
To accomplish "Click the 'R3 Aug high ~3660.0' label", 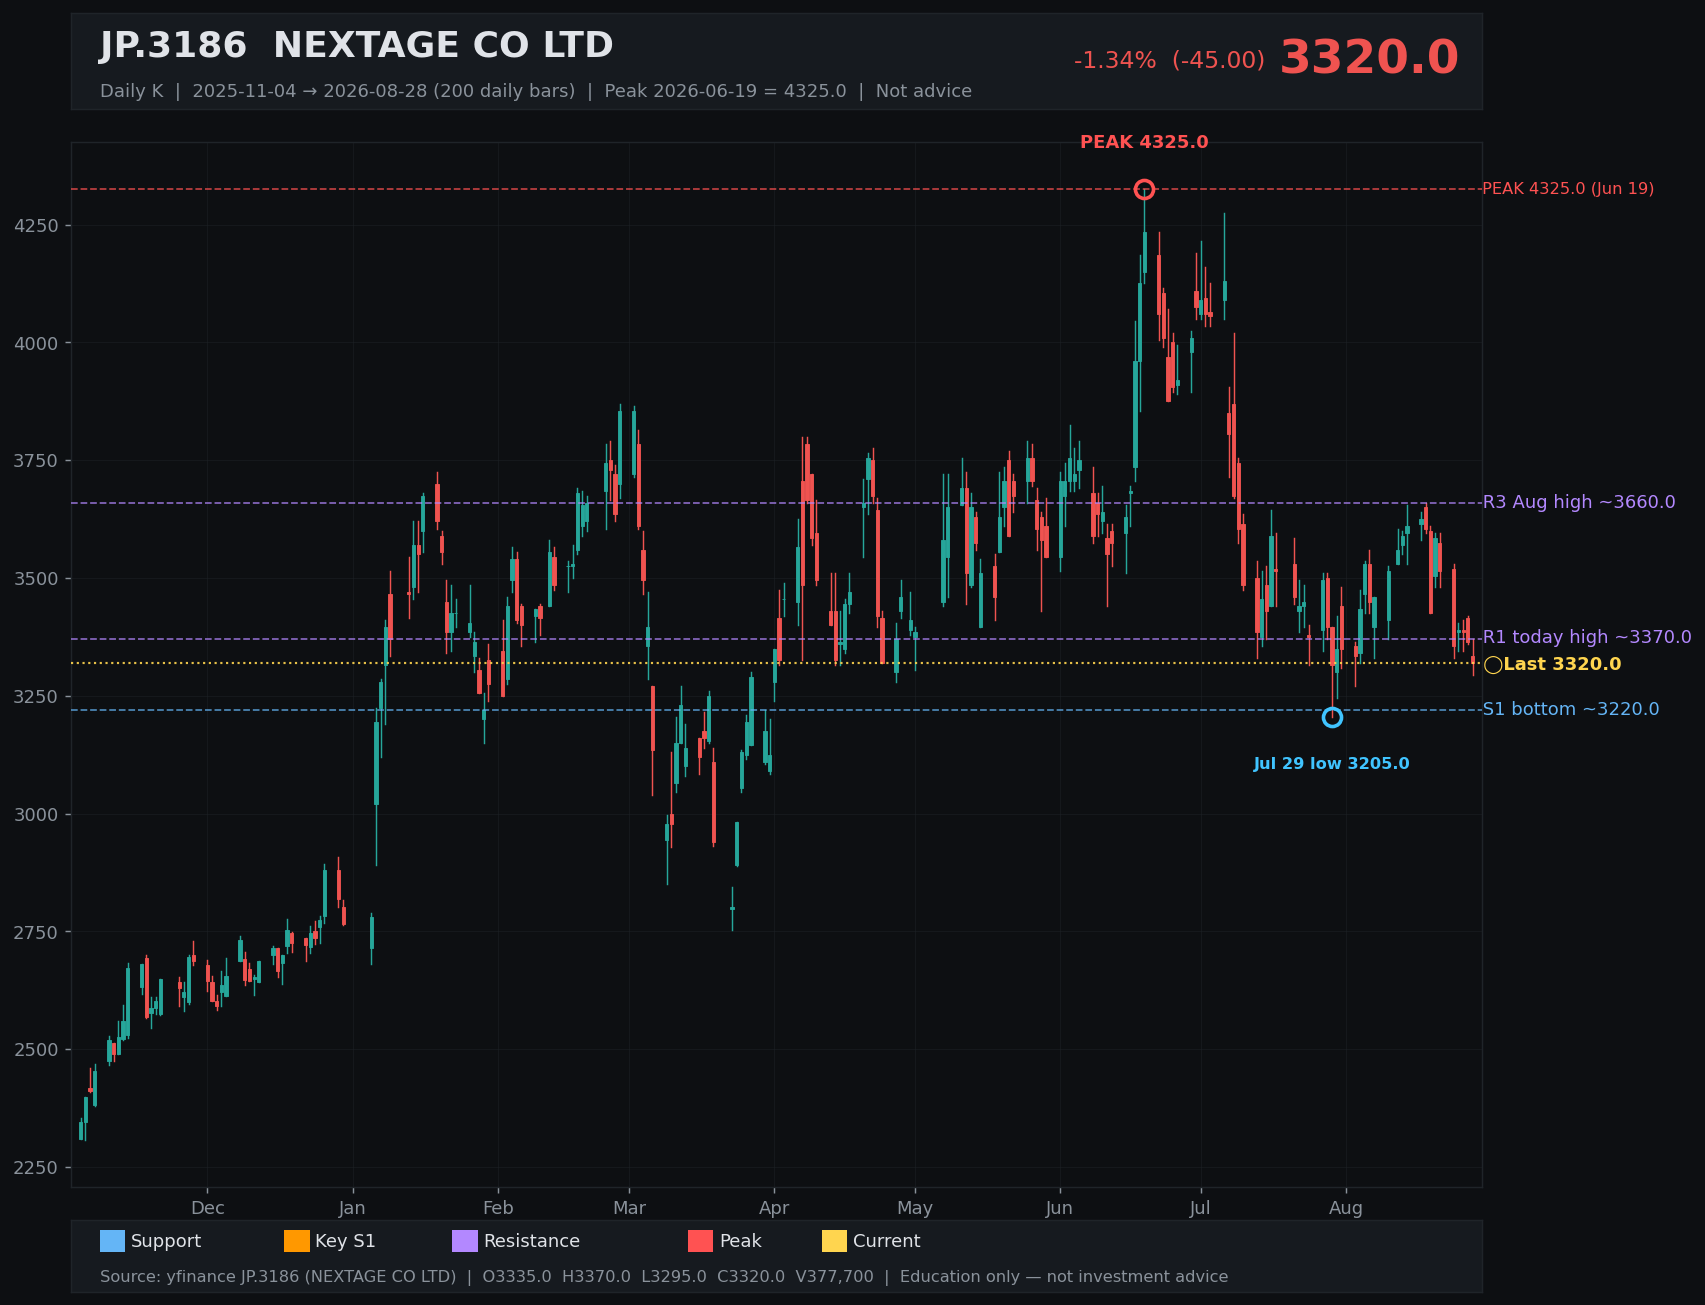I will 1579,502.
